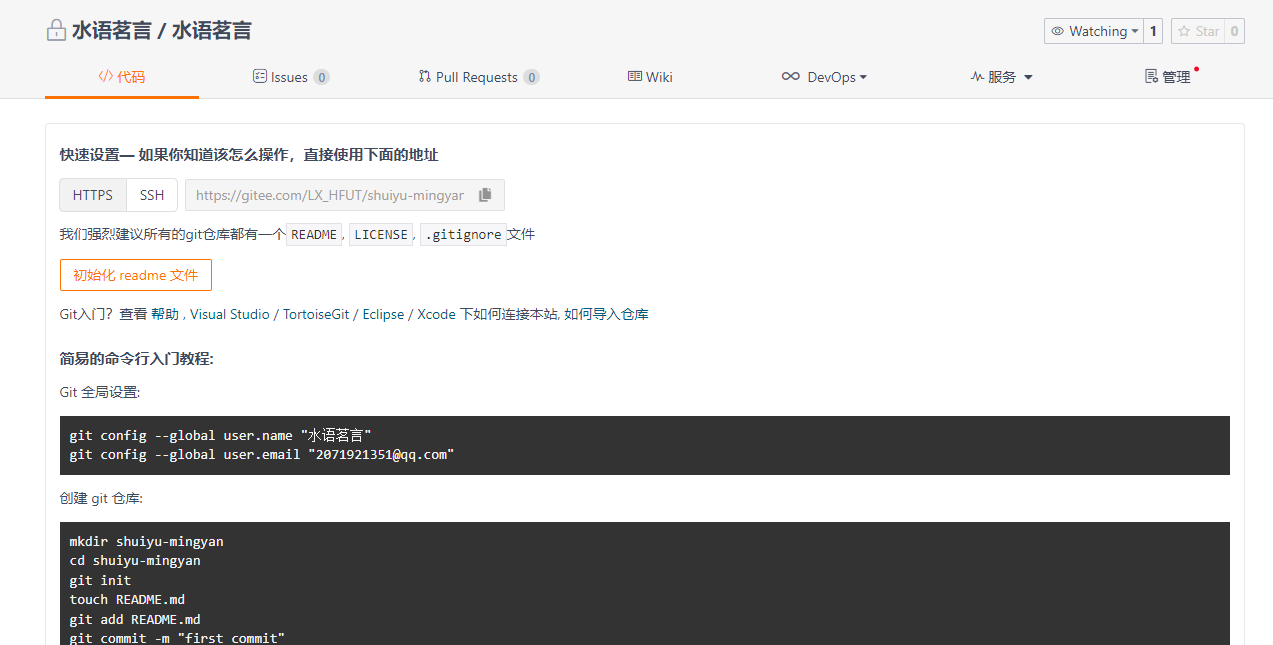Click the 管理 settings document icon
The width and height of the screenshot is (1273, 645).
1151,76
